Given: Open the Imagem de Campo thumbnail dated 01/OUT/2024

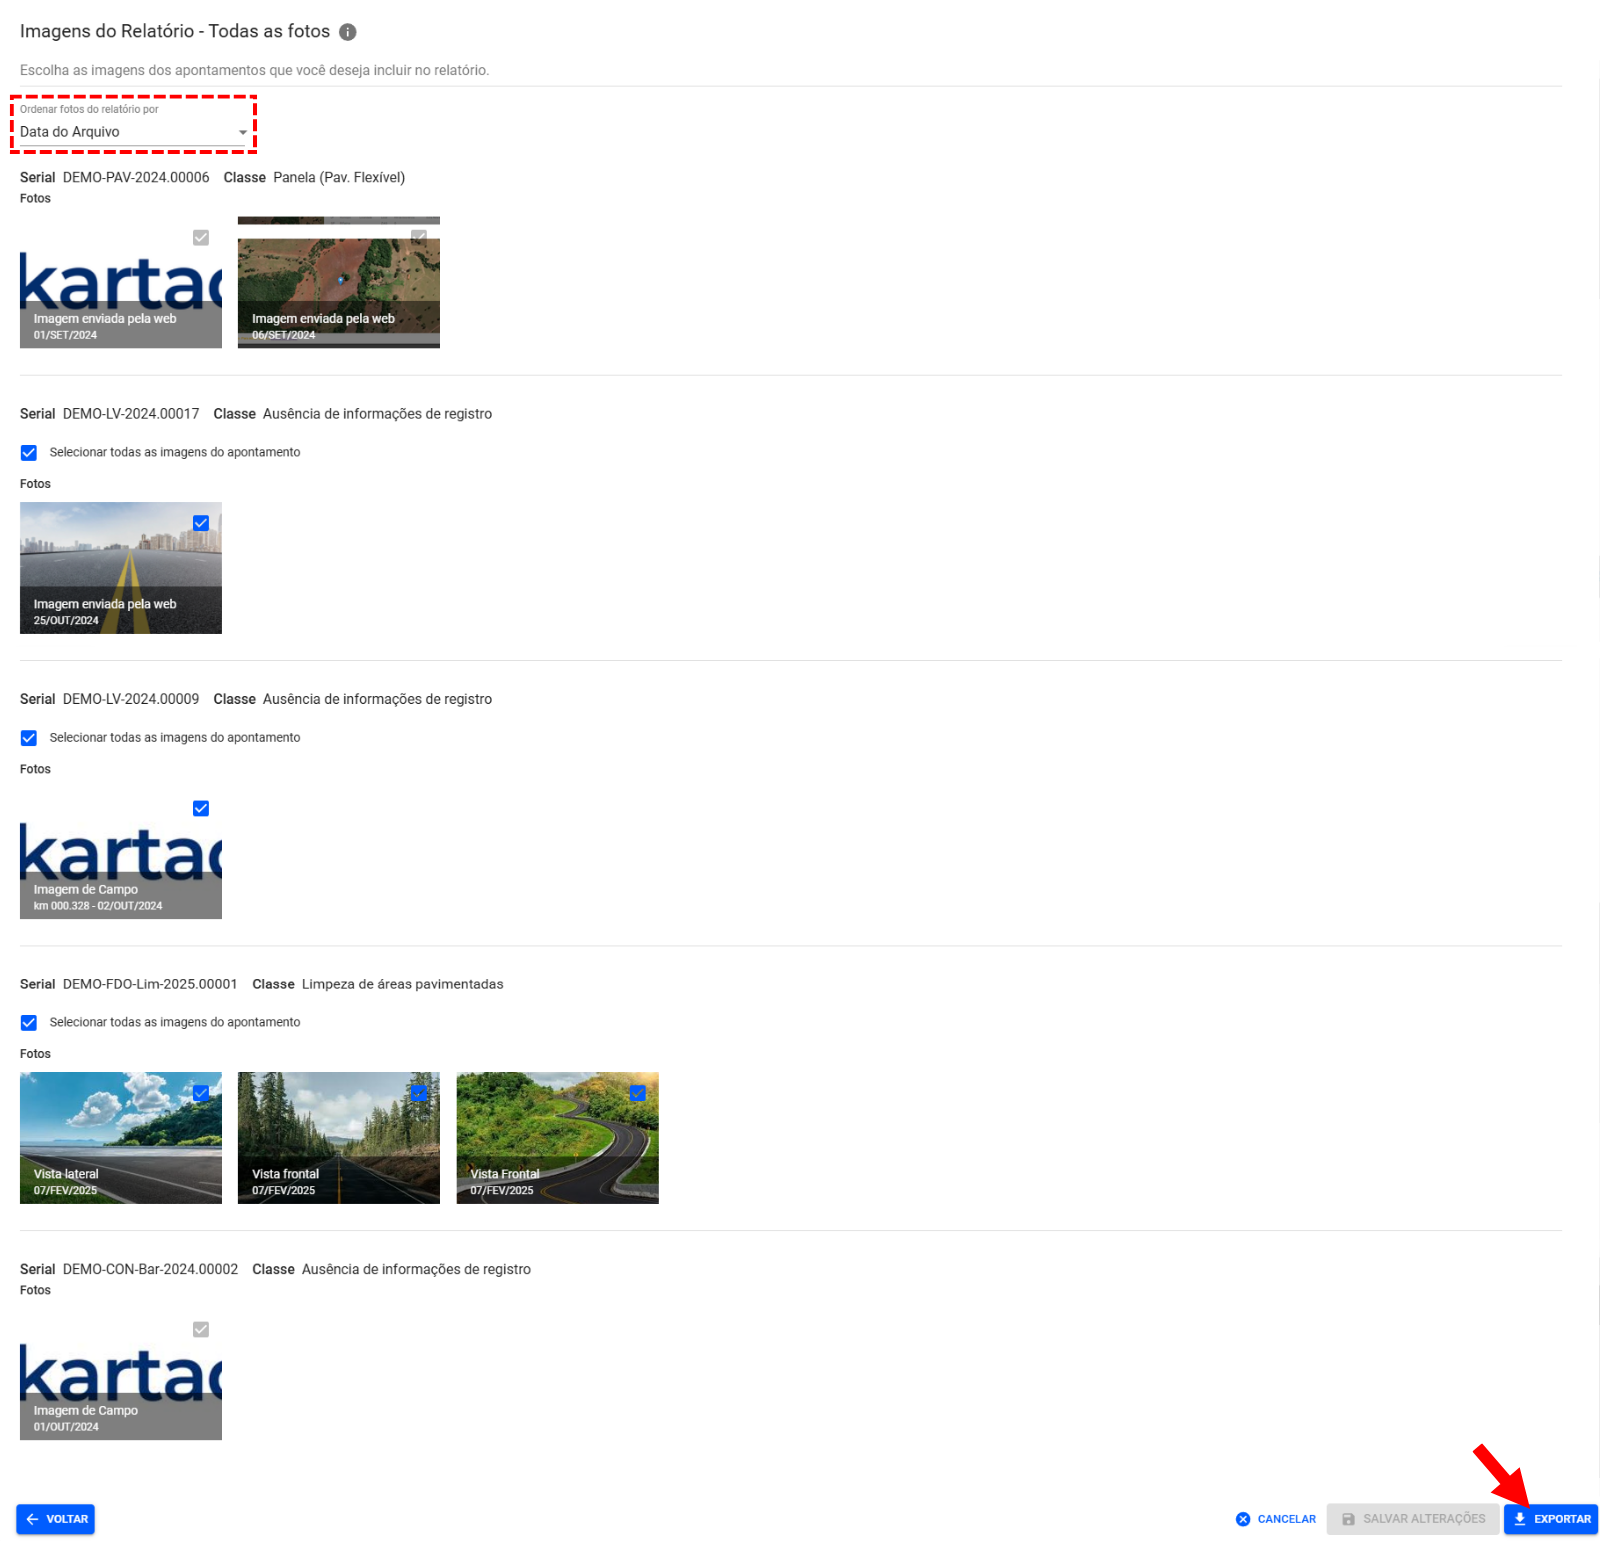Looking at the screenshot, I should 120,1385.
